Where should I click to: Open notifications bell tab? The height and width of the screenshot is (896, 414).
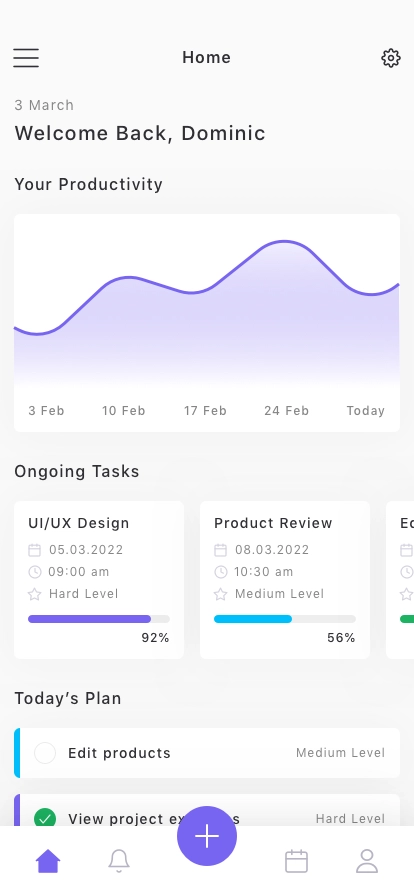coord(119,861)
